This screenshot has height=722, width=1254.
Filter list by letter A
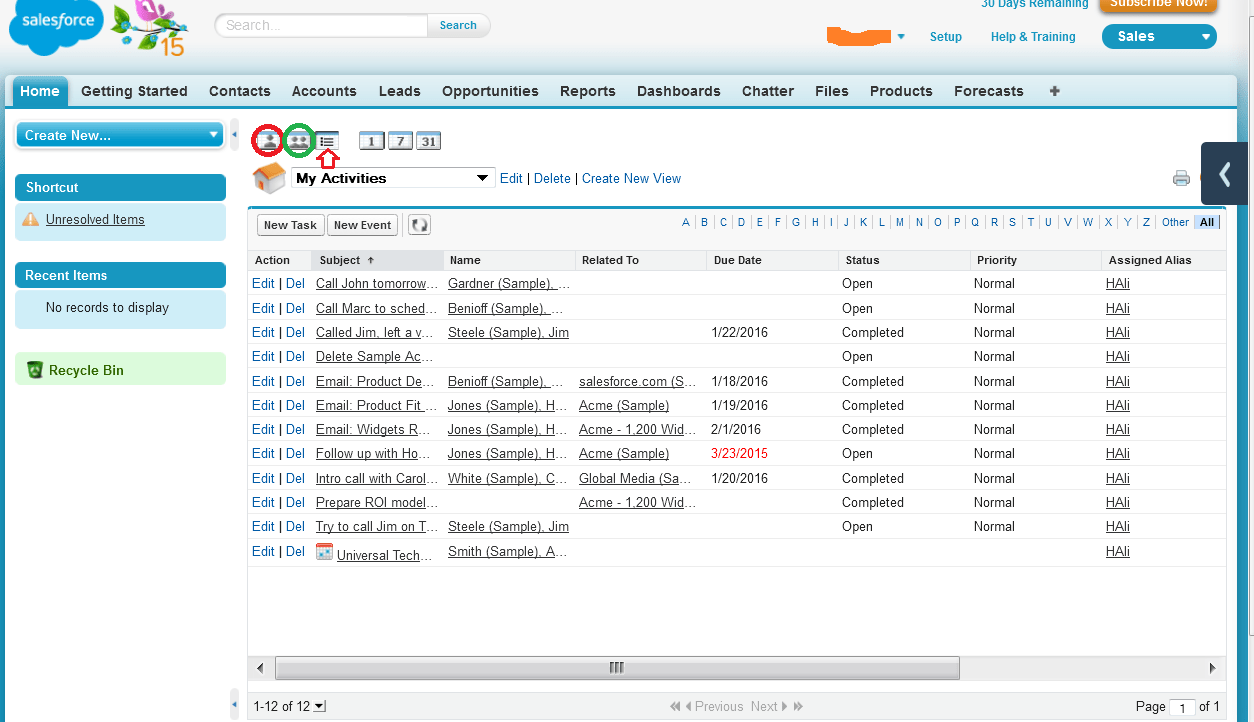pyautogui.click(x=686, y=222)
